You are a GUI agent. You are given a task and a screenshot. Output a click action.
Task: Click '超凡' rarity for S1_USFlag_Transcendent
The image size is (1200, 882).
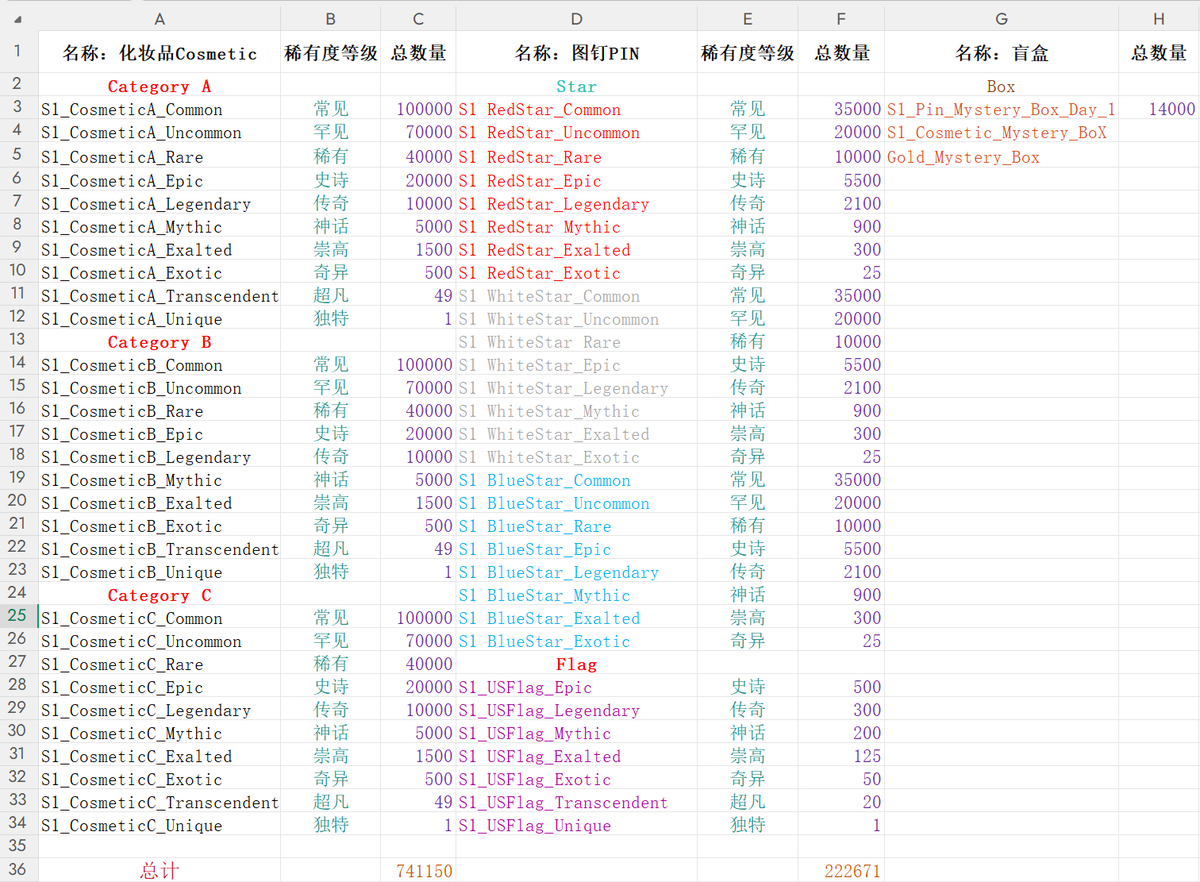coord(748,802)
